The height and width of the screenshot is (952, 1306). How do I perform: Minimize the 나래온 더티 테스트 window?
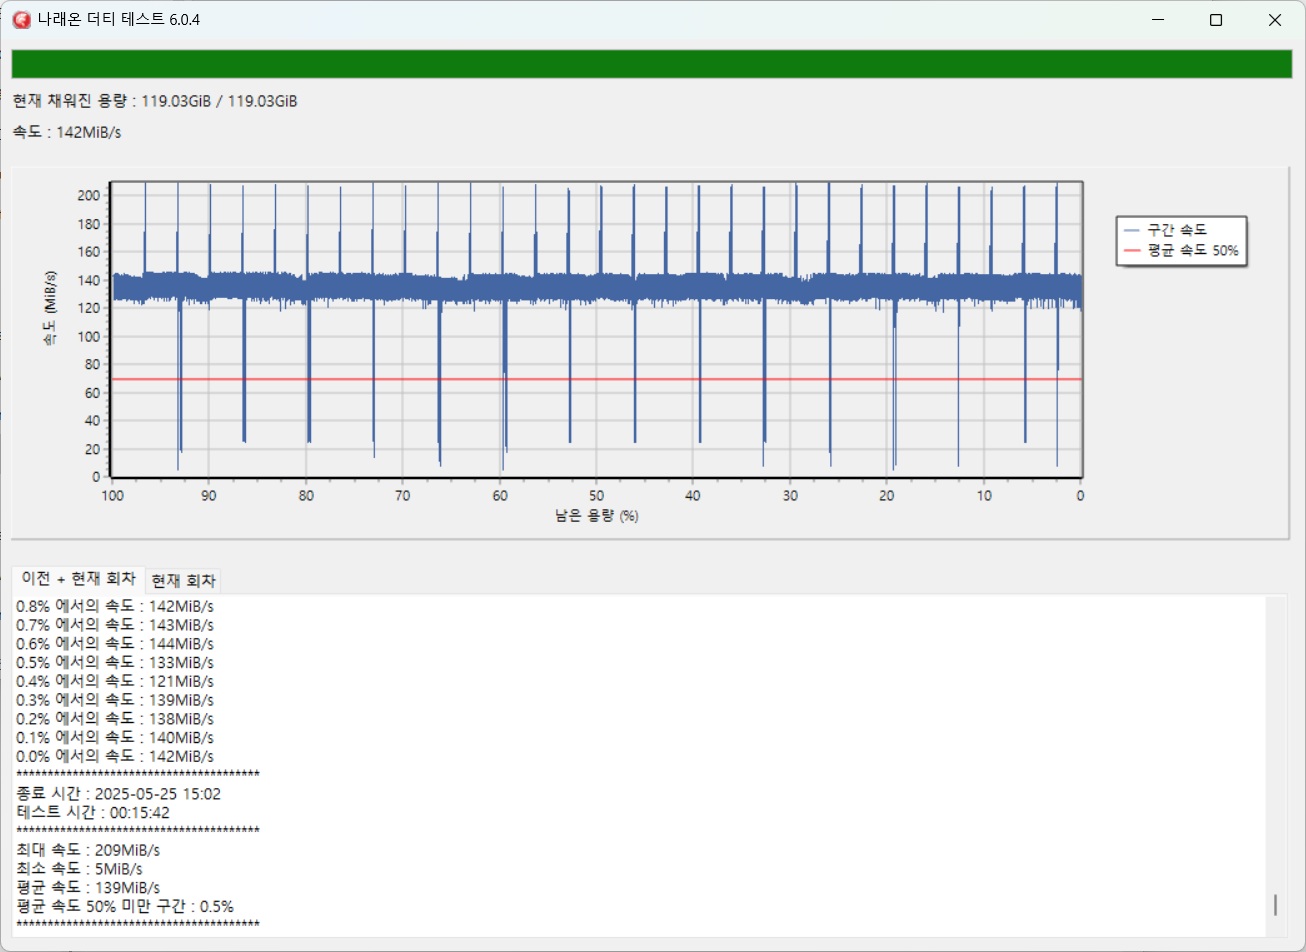coord(1157,20)
